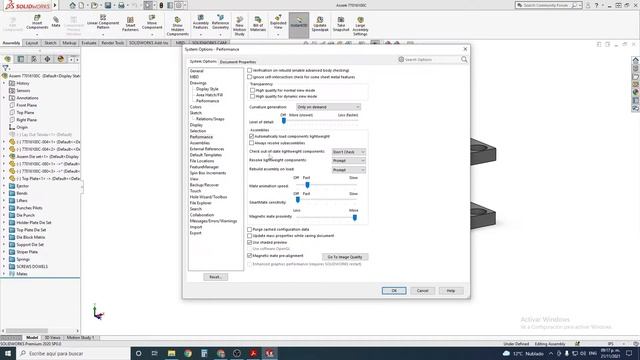Click the New document icon
The width and height of the screenshot is (640, 360).
81,5
